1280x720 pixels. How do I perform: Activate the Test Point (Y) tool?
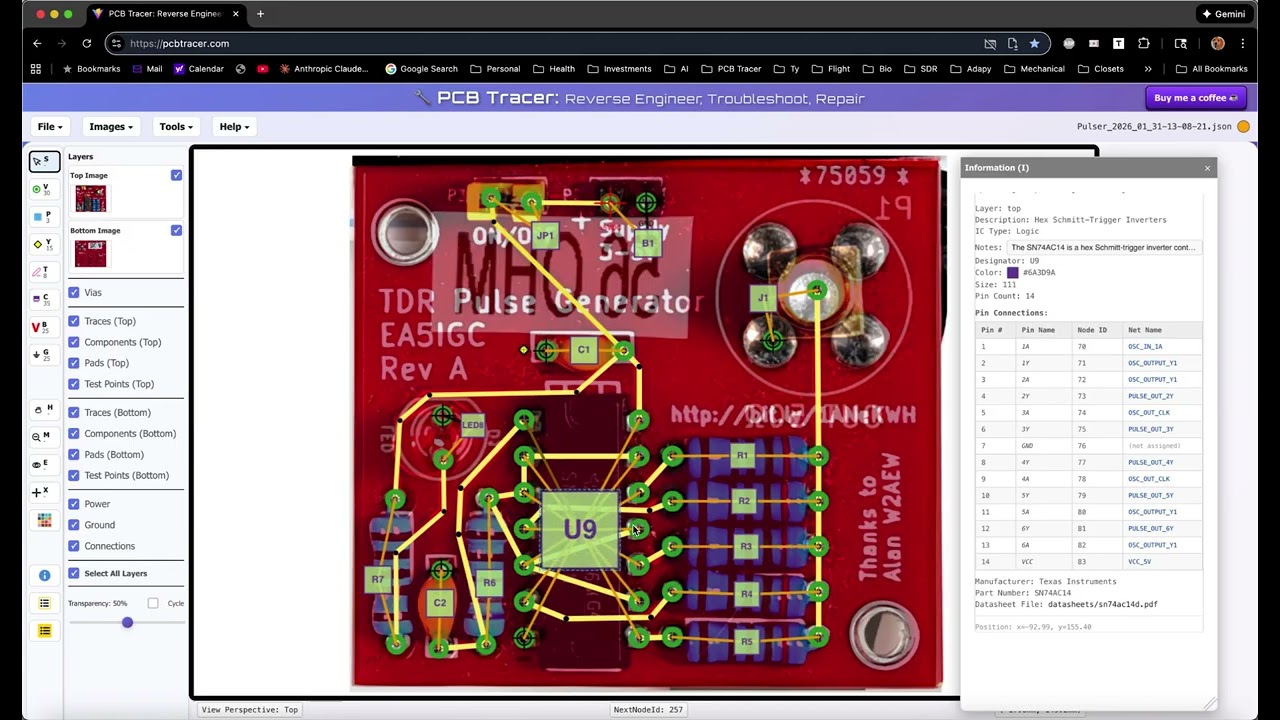coord(44,244)
